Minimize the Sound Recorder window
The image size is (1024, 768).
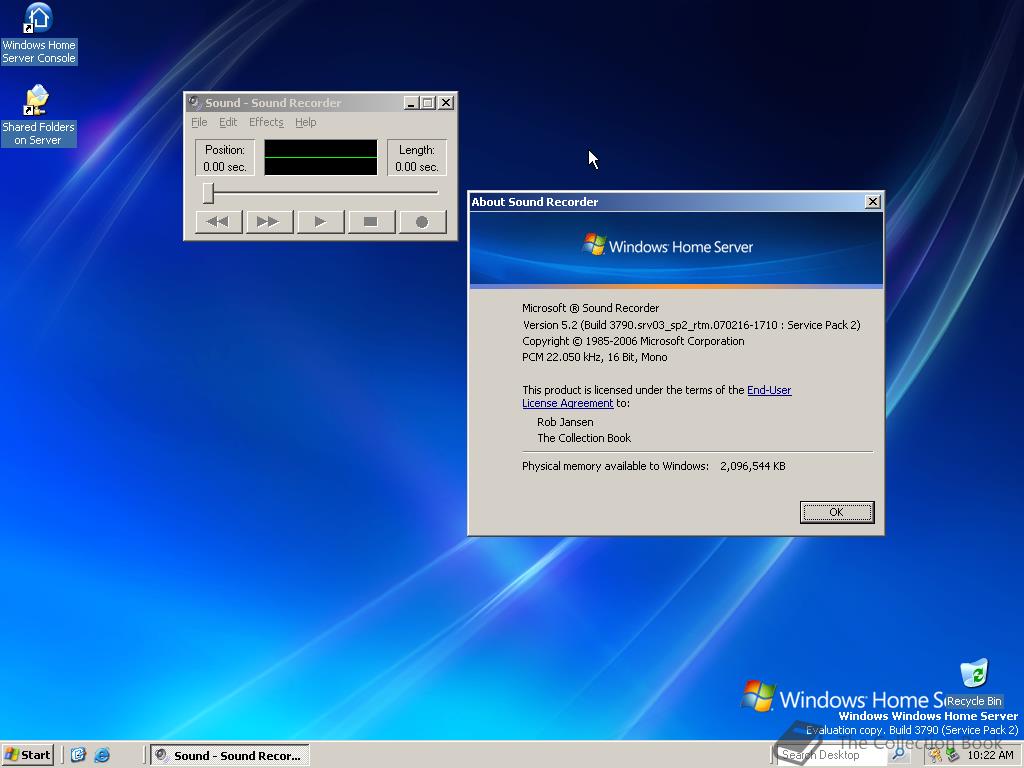coord(411,103)
